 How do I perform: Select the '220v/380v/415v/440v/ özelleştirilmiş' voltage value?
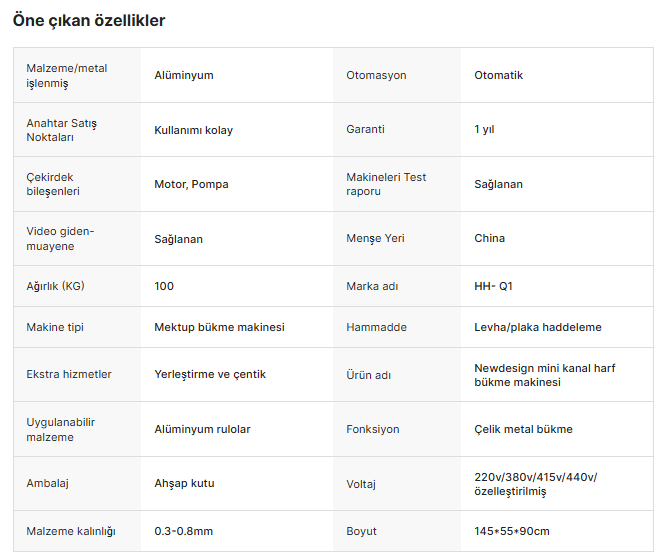pos(535,484)
